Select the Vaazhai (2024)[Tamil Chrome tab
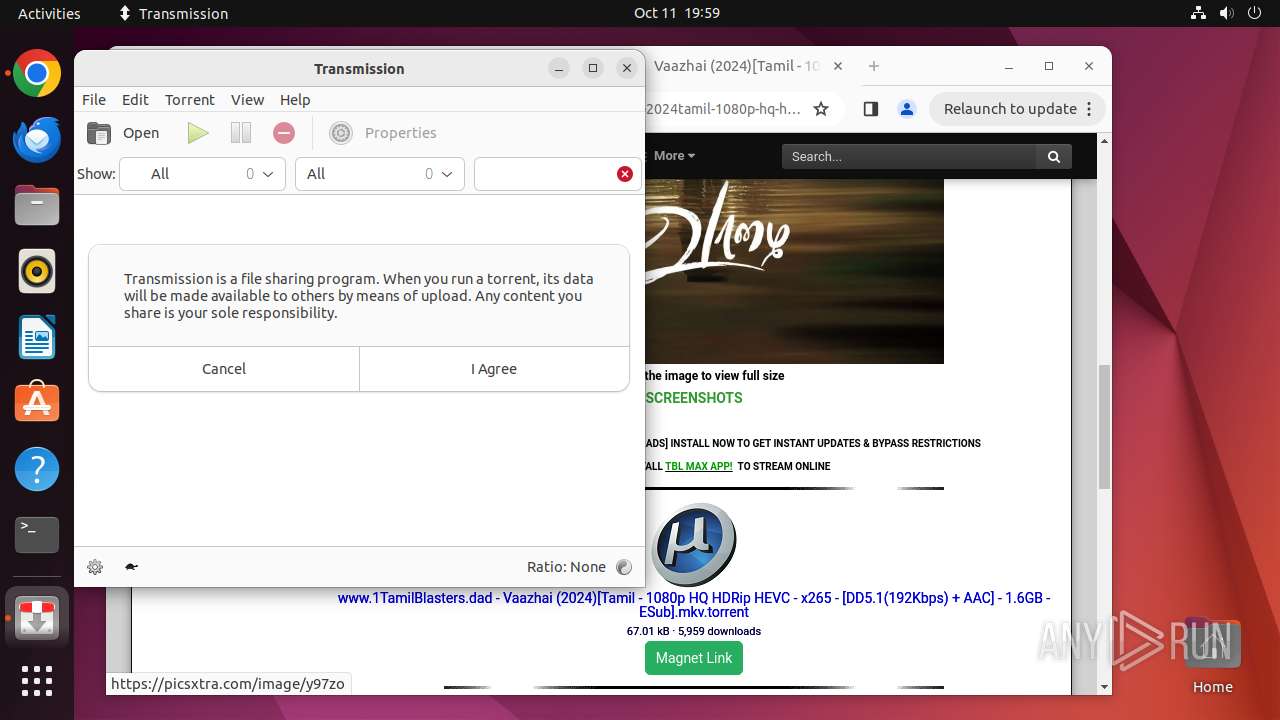This screenshot has height=720, width=1280. (x=737, y=66)
